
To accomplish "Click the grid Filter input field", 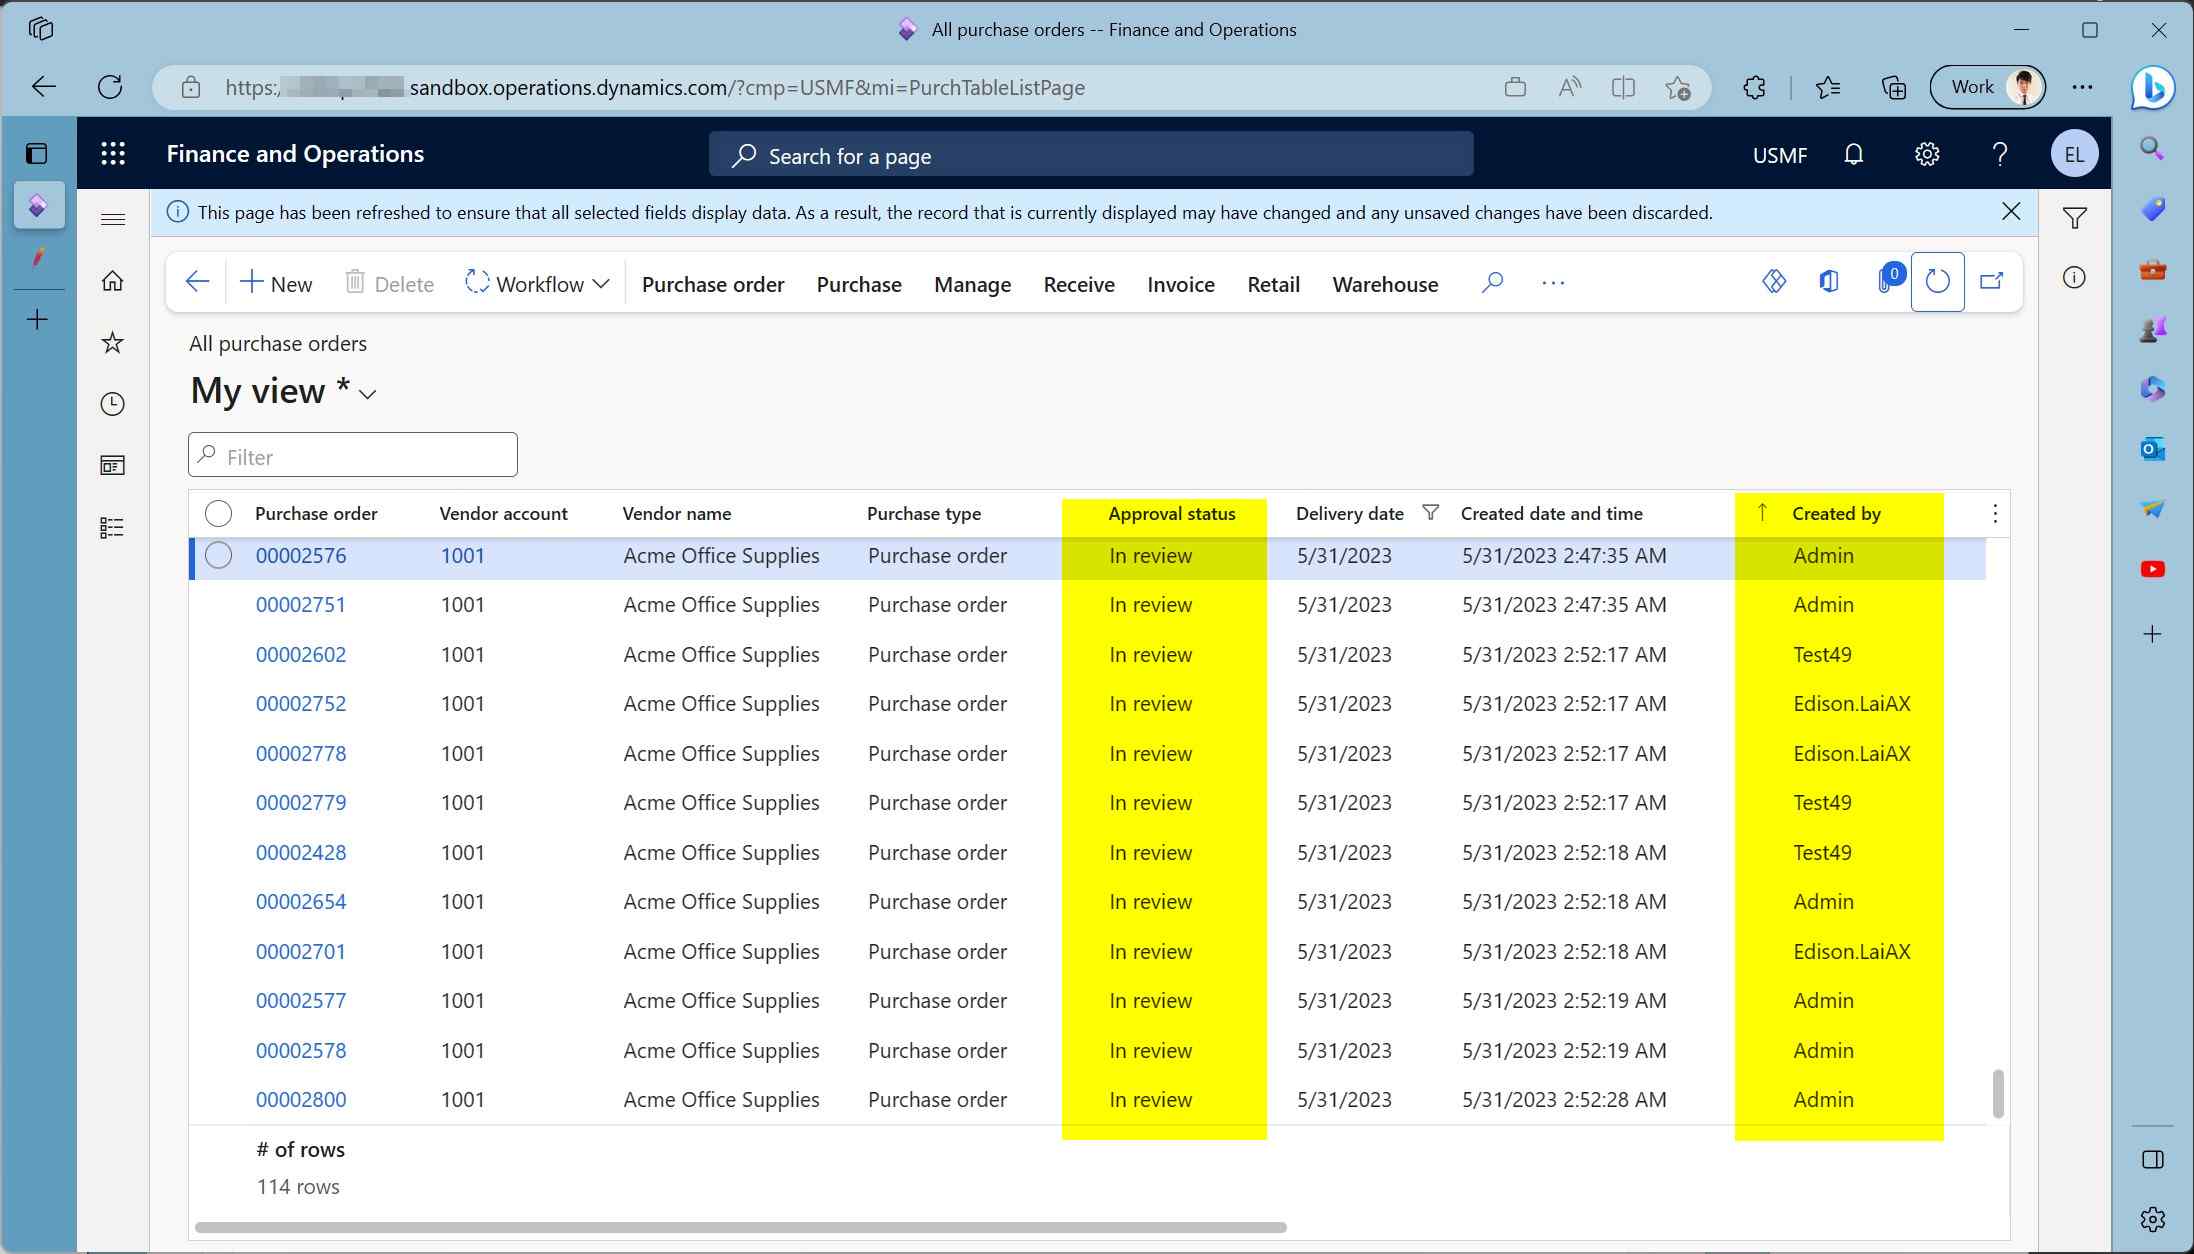I will (353, 456).
